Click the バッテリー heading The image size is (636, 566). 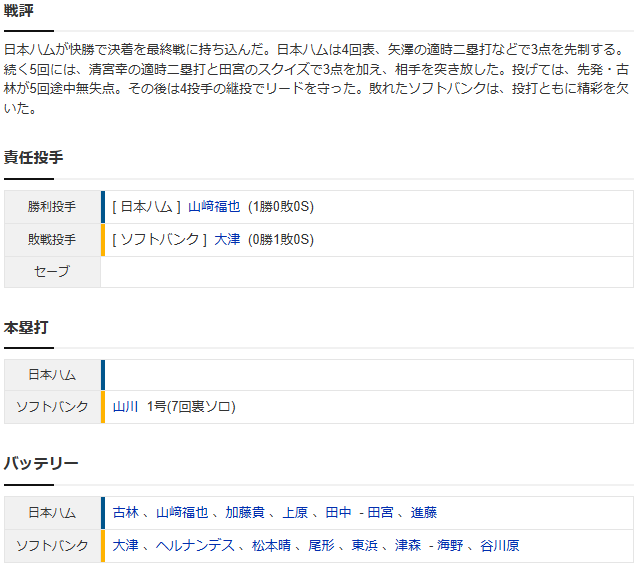(41, 463)
